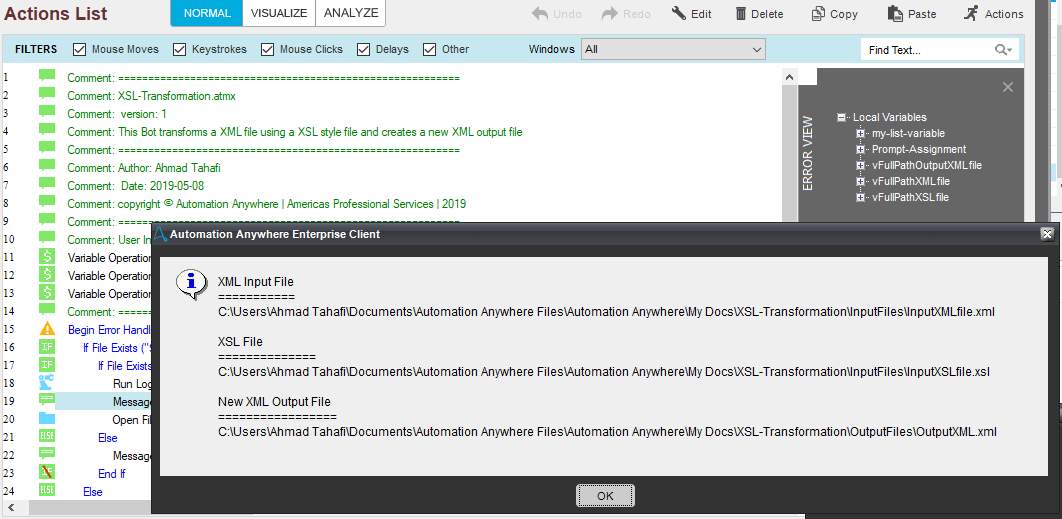Click the vertical scrollbar up arrow
Viewport: 1062px width, 519px height.
[789, 77]
